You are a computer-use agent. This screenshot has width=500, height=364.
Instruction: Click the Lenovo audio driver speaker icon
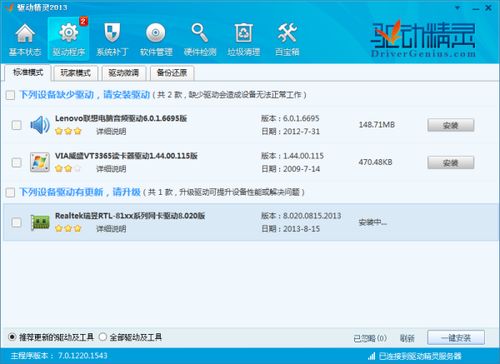coord(40,125)
